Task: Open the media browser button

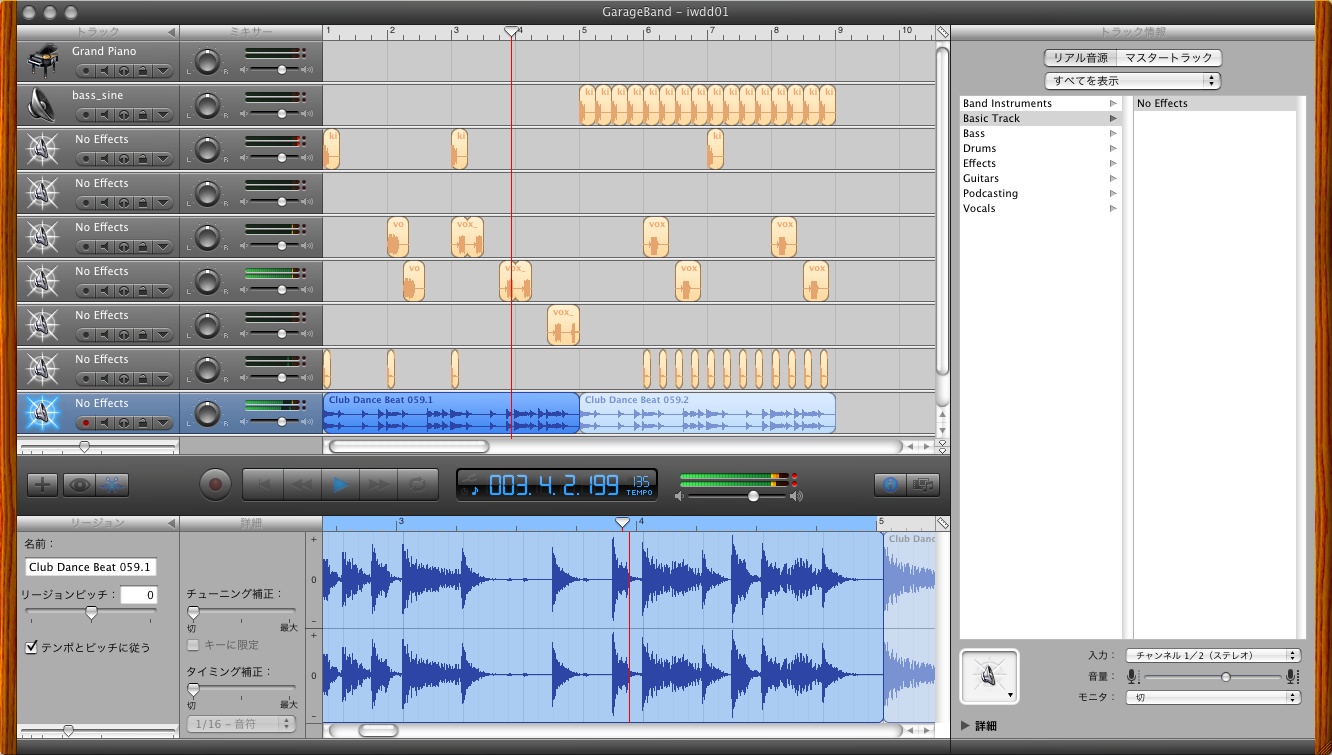Action: 924,485
